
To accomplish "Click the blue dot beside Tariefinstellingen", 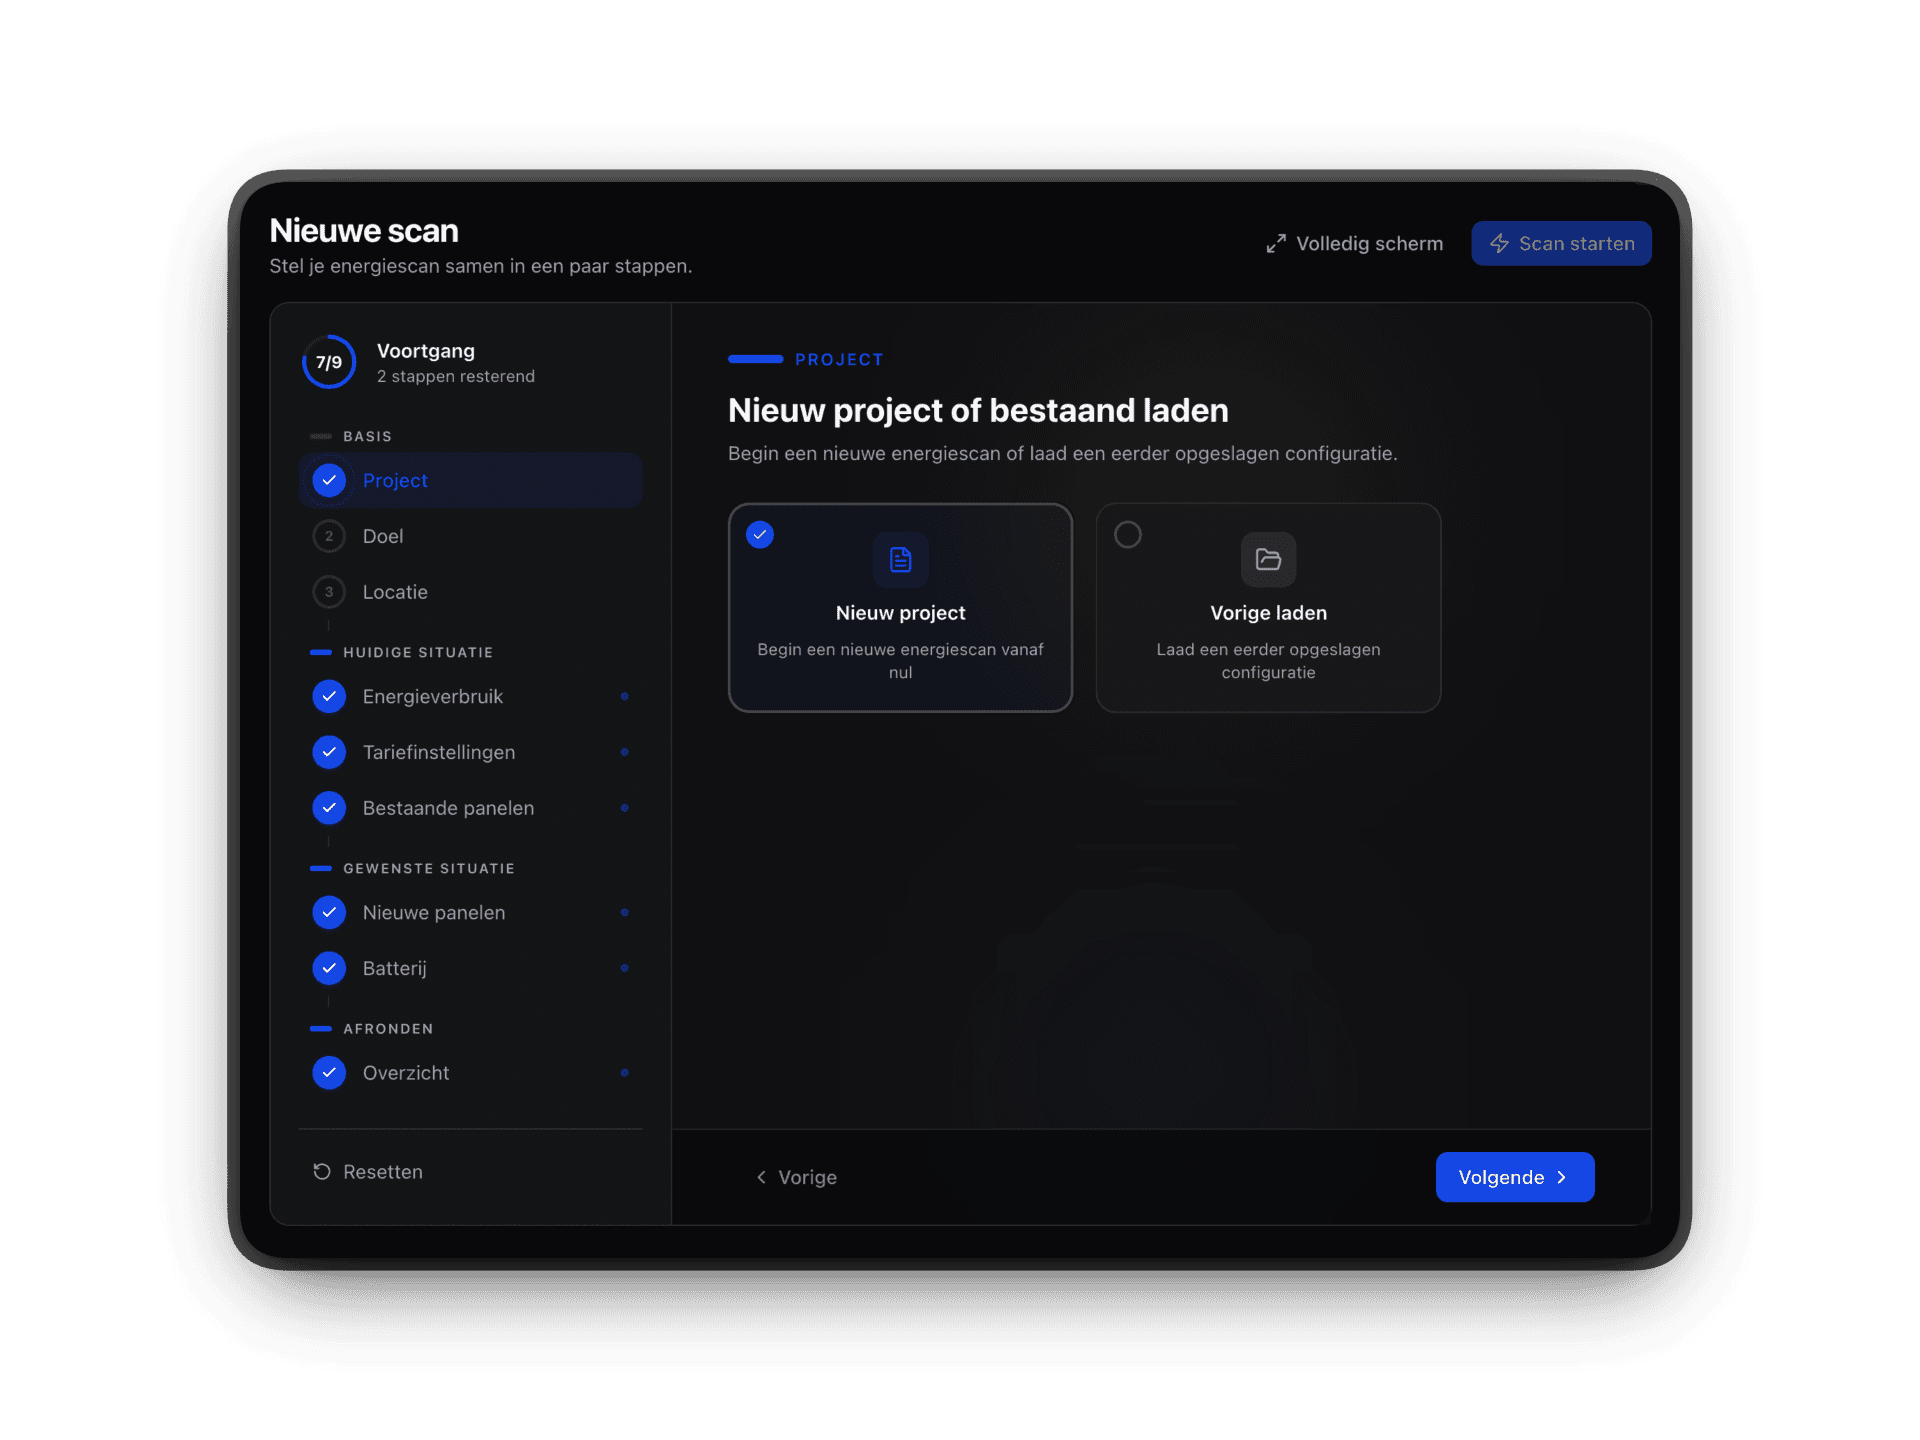I will click(x=624, y=752).
